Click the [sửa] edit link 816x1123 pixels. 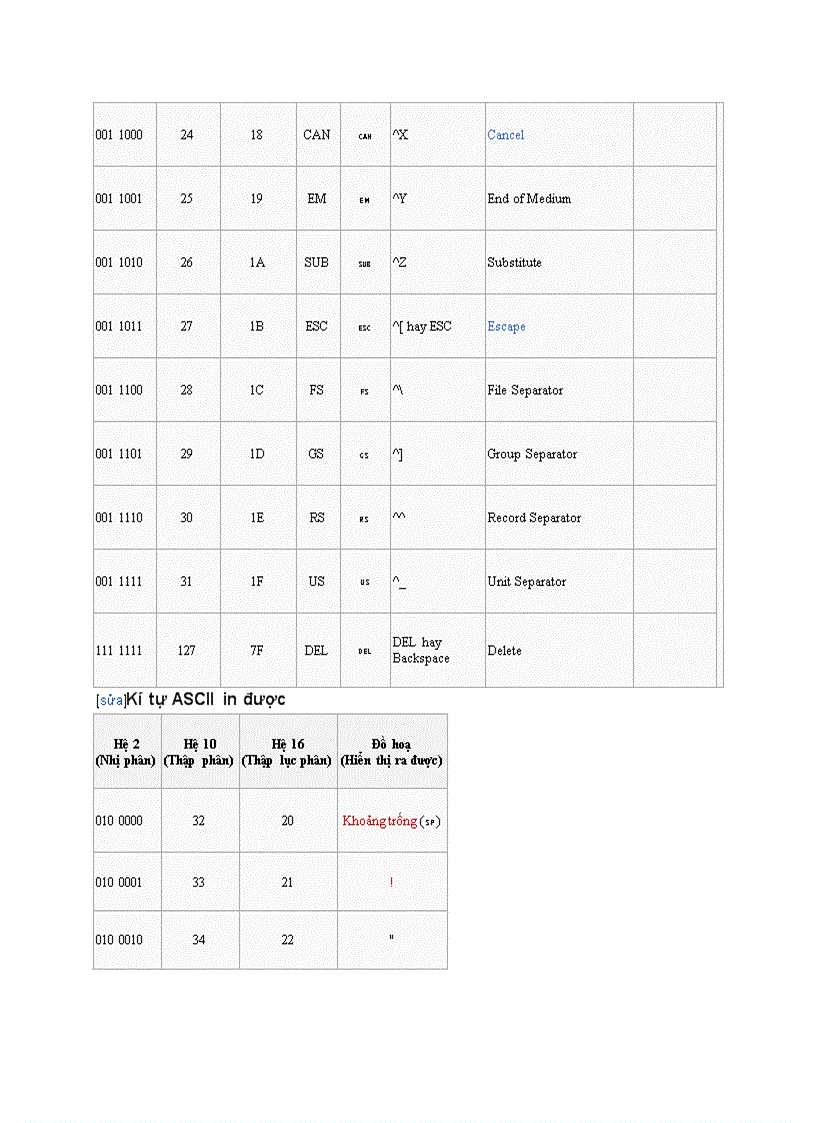pos(110,700)
